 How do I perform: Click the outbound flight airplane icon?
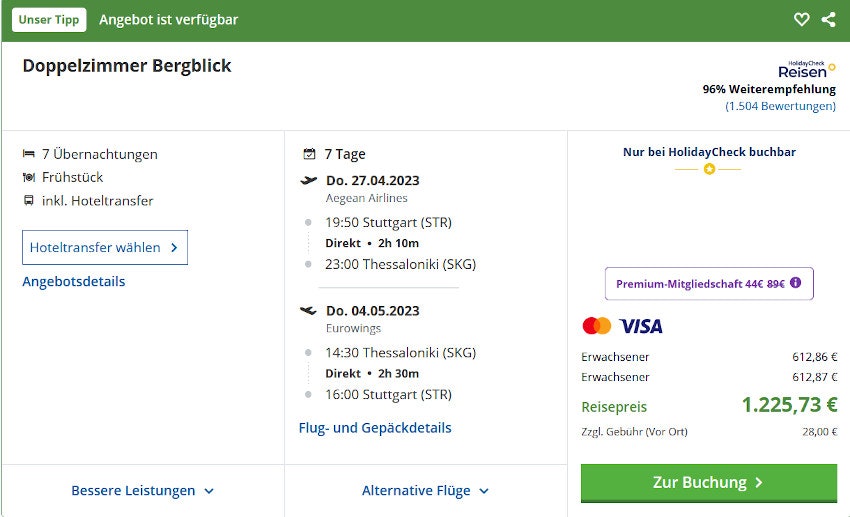pos(309,181)
